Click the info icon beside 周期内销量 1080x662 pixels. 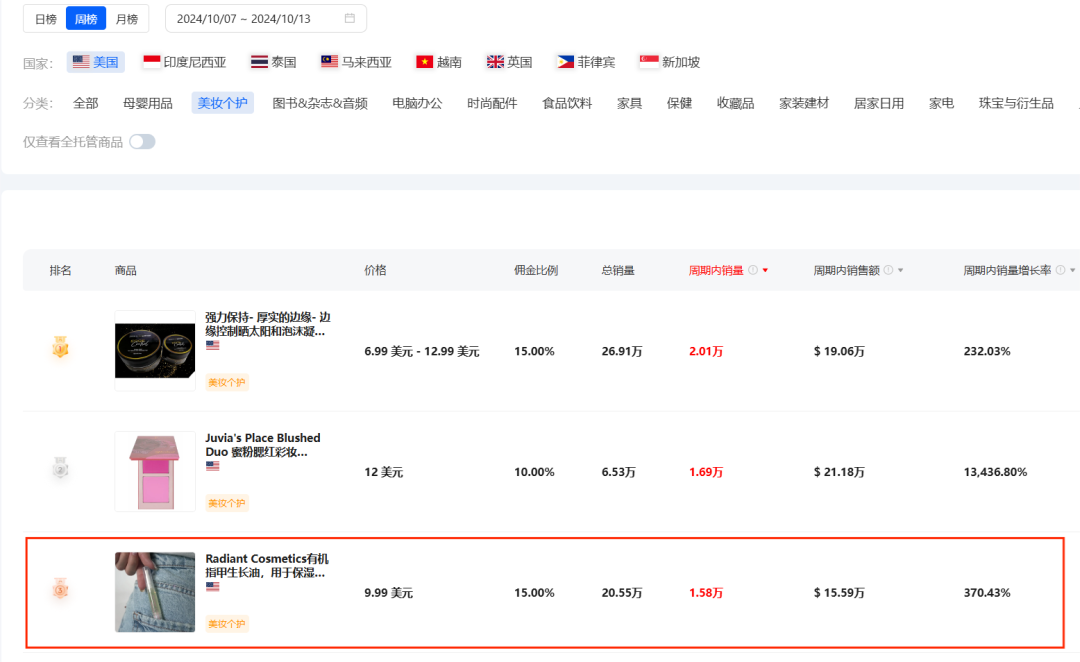coord(752,271)
